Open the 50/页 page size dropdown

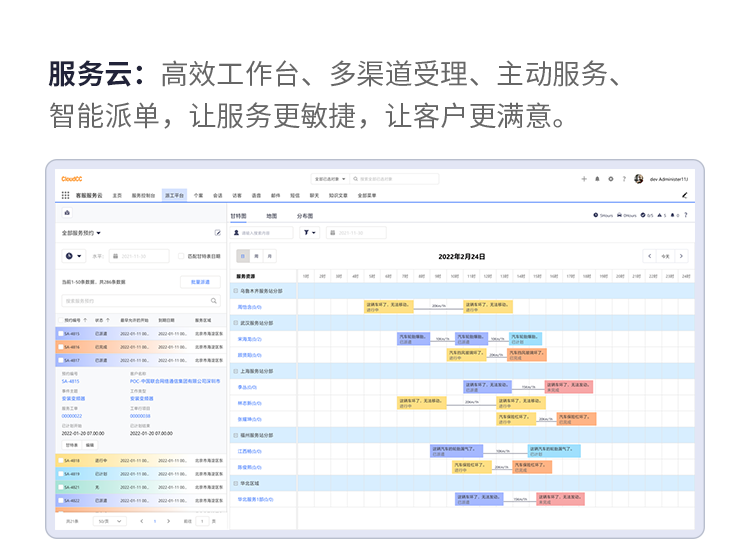(109, 521)
